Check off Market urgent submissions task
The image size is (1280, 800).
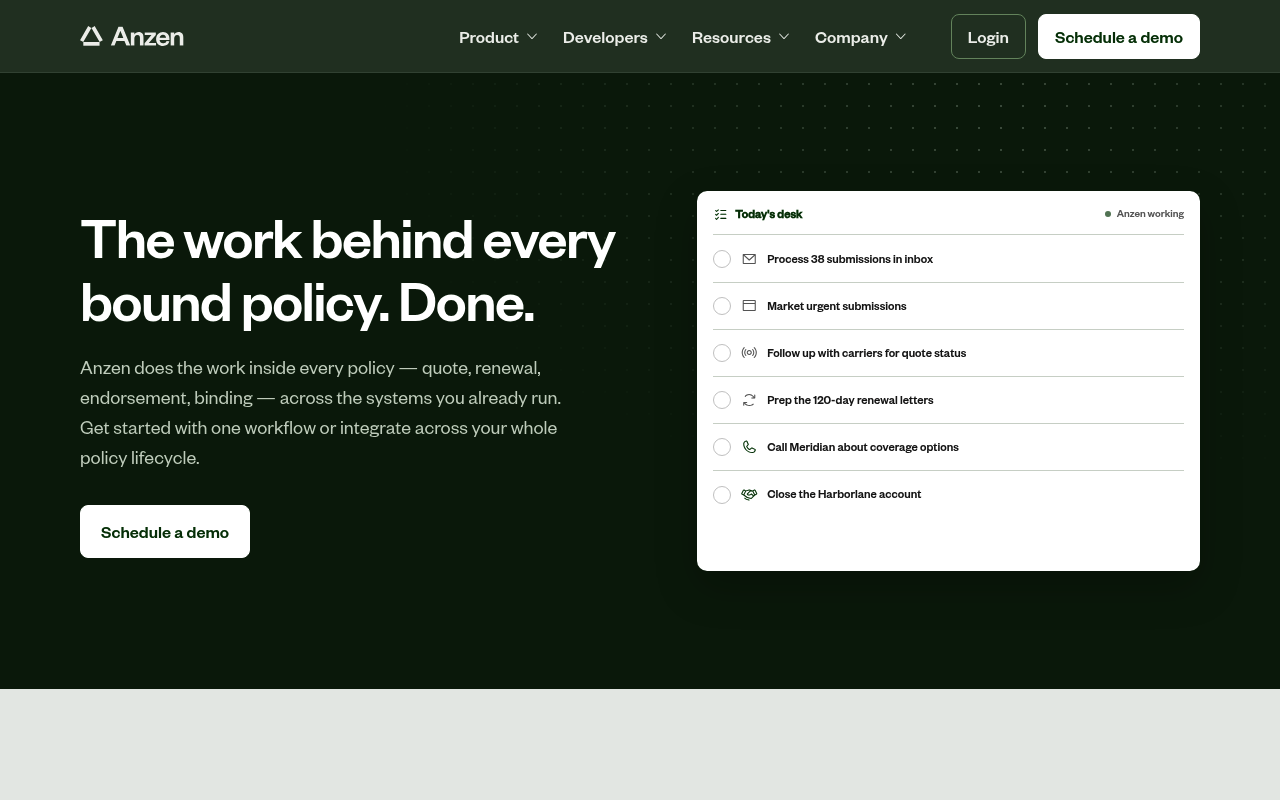coord(722,306)
